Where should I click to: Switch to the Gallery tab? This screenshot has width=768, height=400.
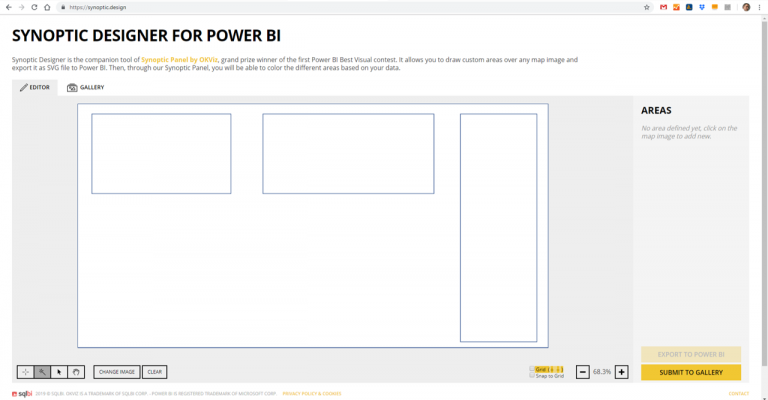point(86,87)
